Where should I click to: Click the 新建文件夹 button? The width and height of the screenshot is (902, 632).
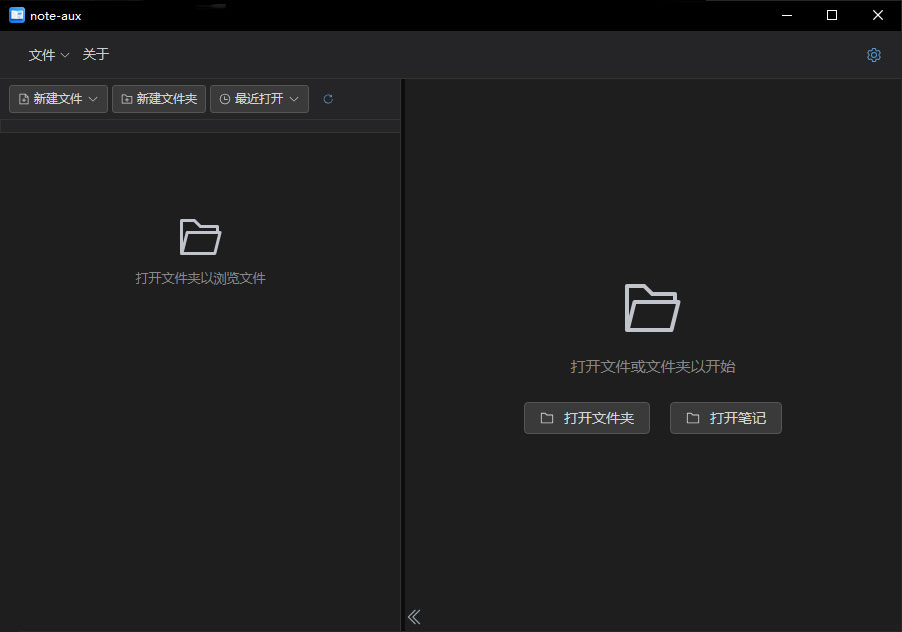[x=159, y=99]
